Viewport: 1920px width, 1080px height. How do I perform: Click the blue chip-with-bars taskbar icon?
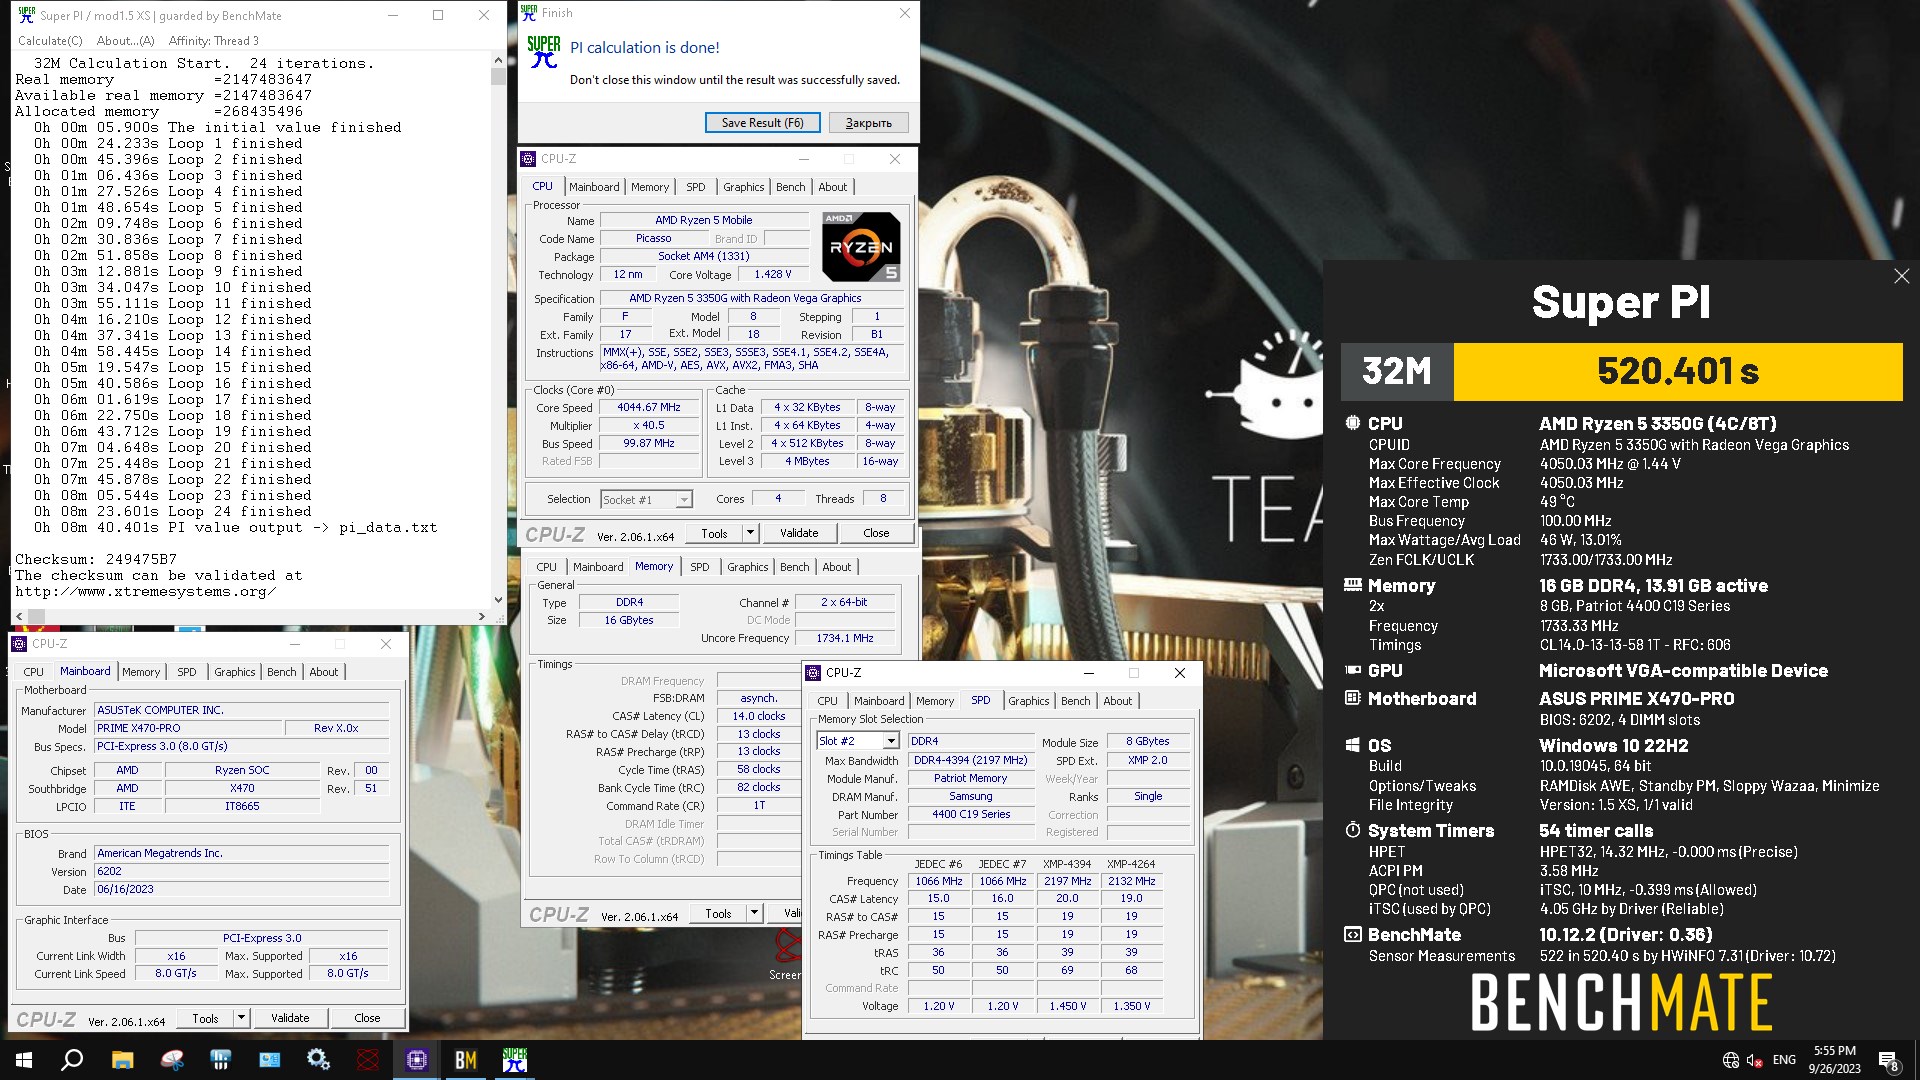(221, 1060)
